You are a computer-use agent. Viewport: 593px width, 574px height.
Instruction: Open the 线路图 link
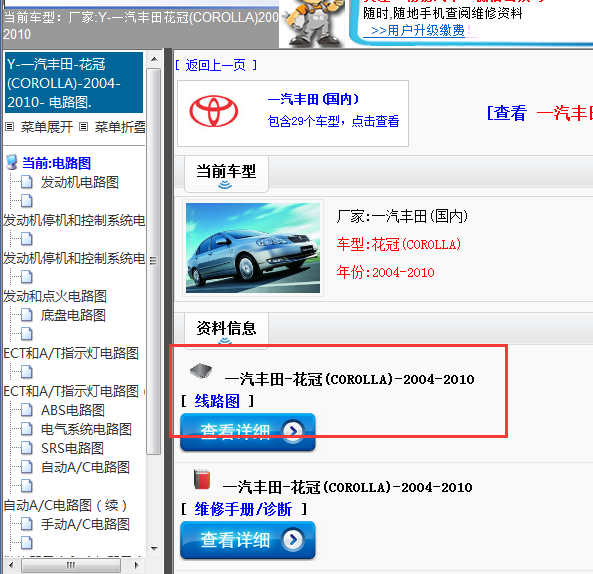(x=217, y=401)
